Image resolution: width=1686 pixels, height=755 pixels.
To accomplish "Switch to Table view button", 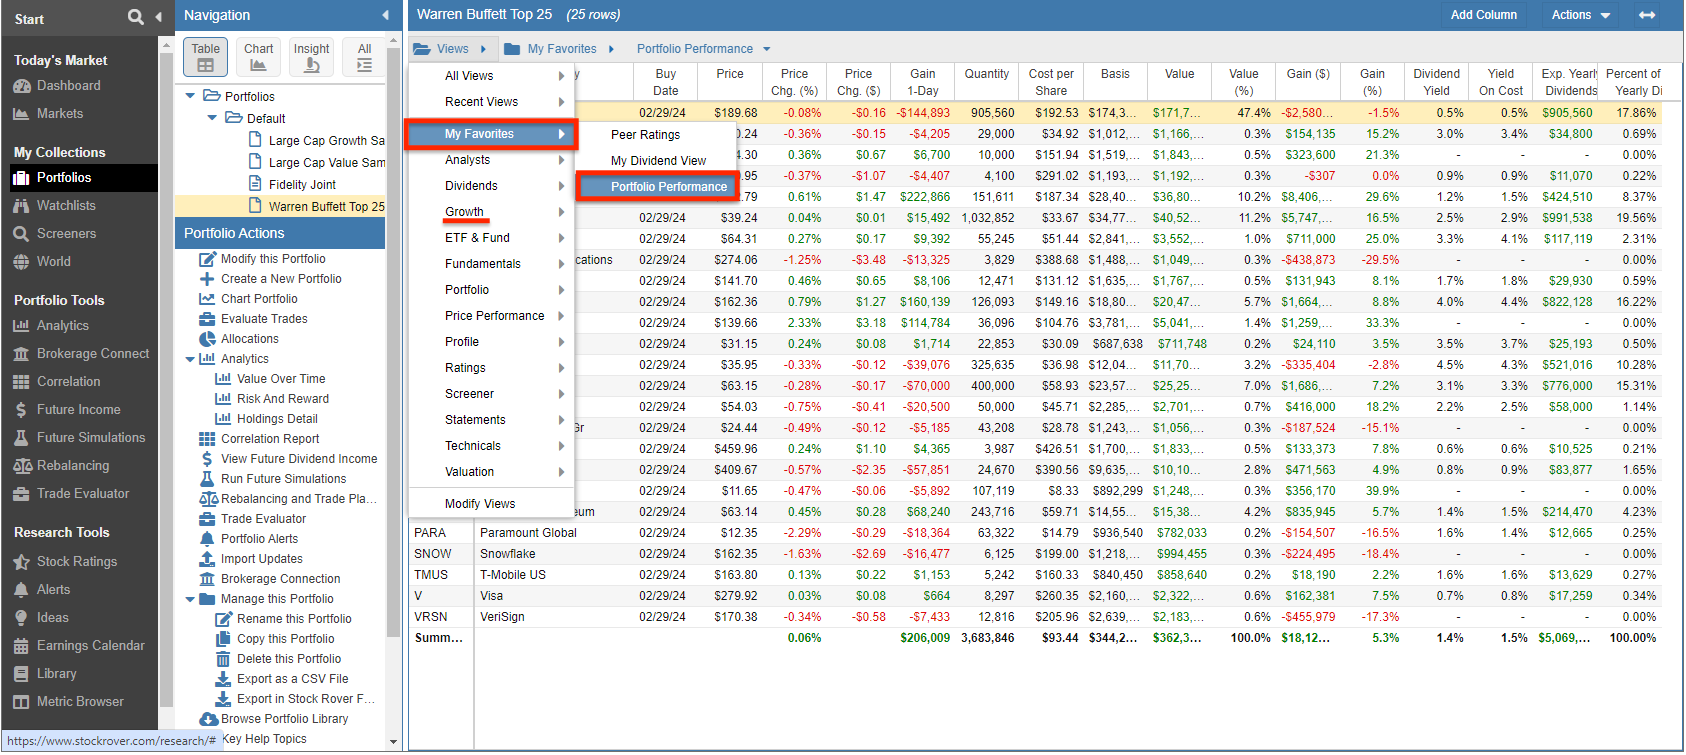I will click(x=205, y=57).
